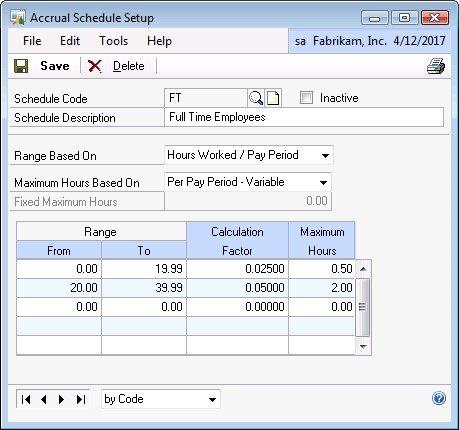Go to last record navigation arrow
Viewport: 459px width, 430px height.
[x=81, y=399]
